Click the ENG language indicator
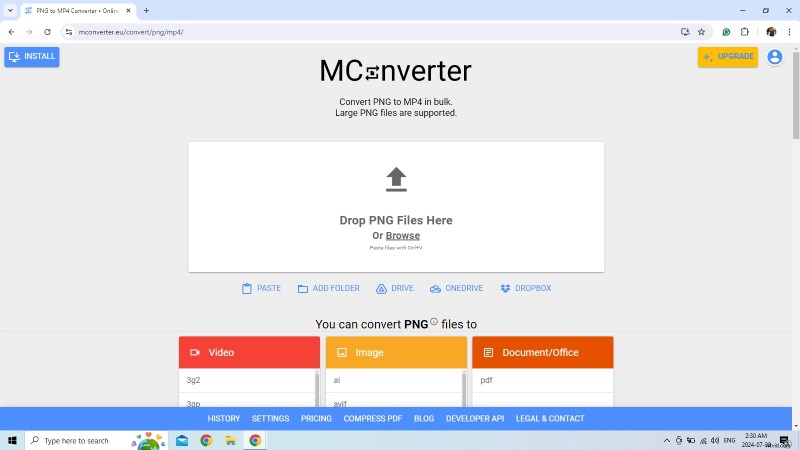Viewport: 800px width, 450px height. (730, 440)
